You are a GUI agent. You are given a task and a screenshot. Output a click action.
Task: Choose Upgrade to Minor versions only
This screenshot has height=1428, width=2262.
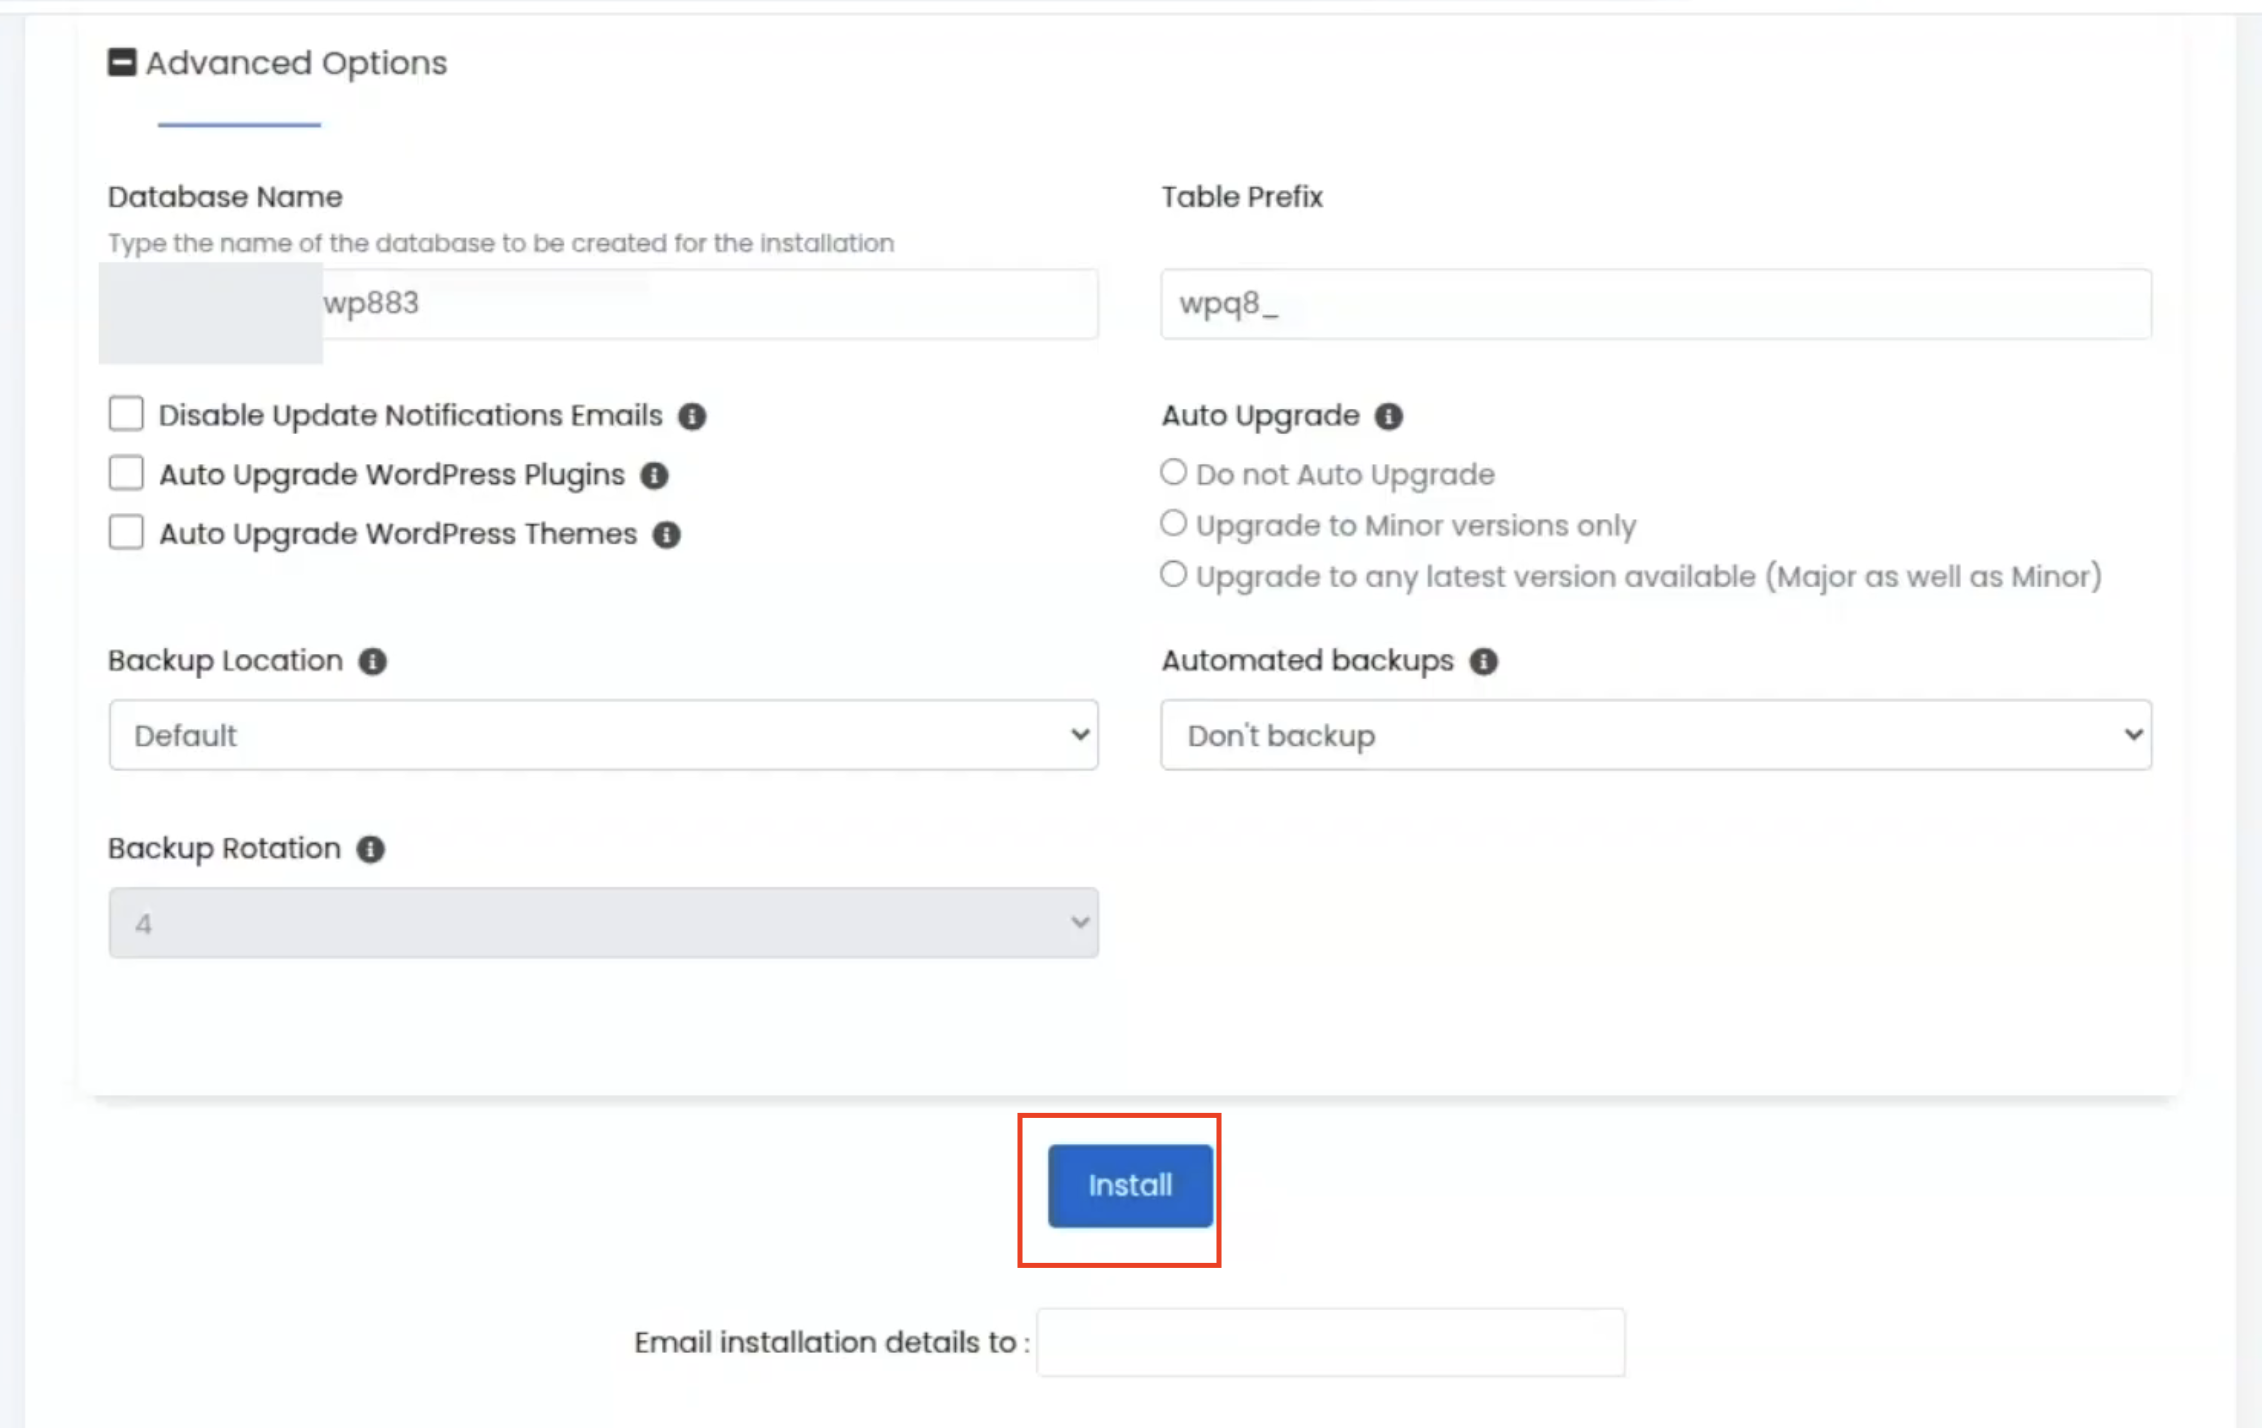pyautogui.click(x=1174, y=523)
